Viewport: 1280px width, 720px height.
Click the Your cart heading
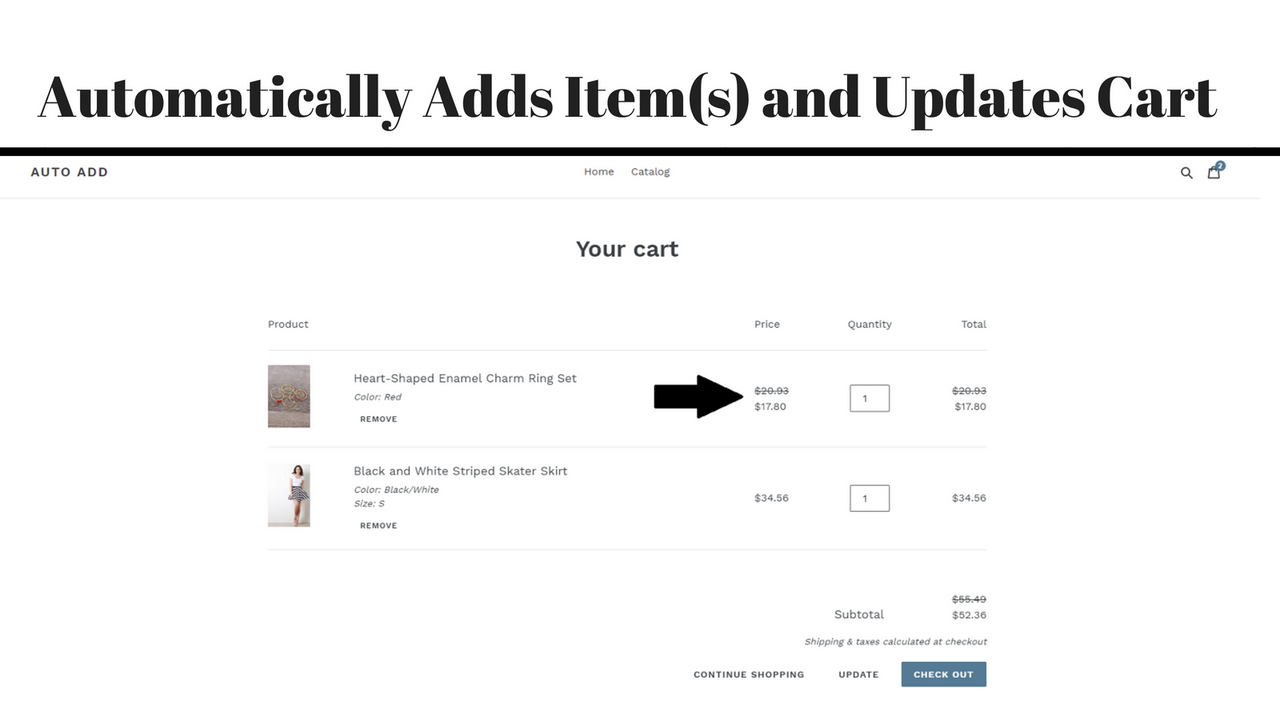[x=627, y=249]
